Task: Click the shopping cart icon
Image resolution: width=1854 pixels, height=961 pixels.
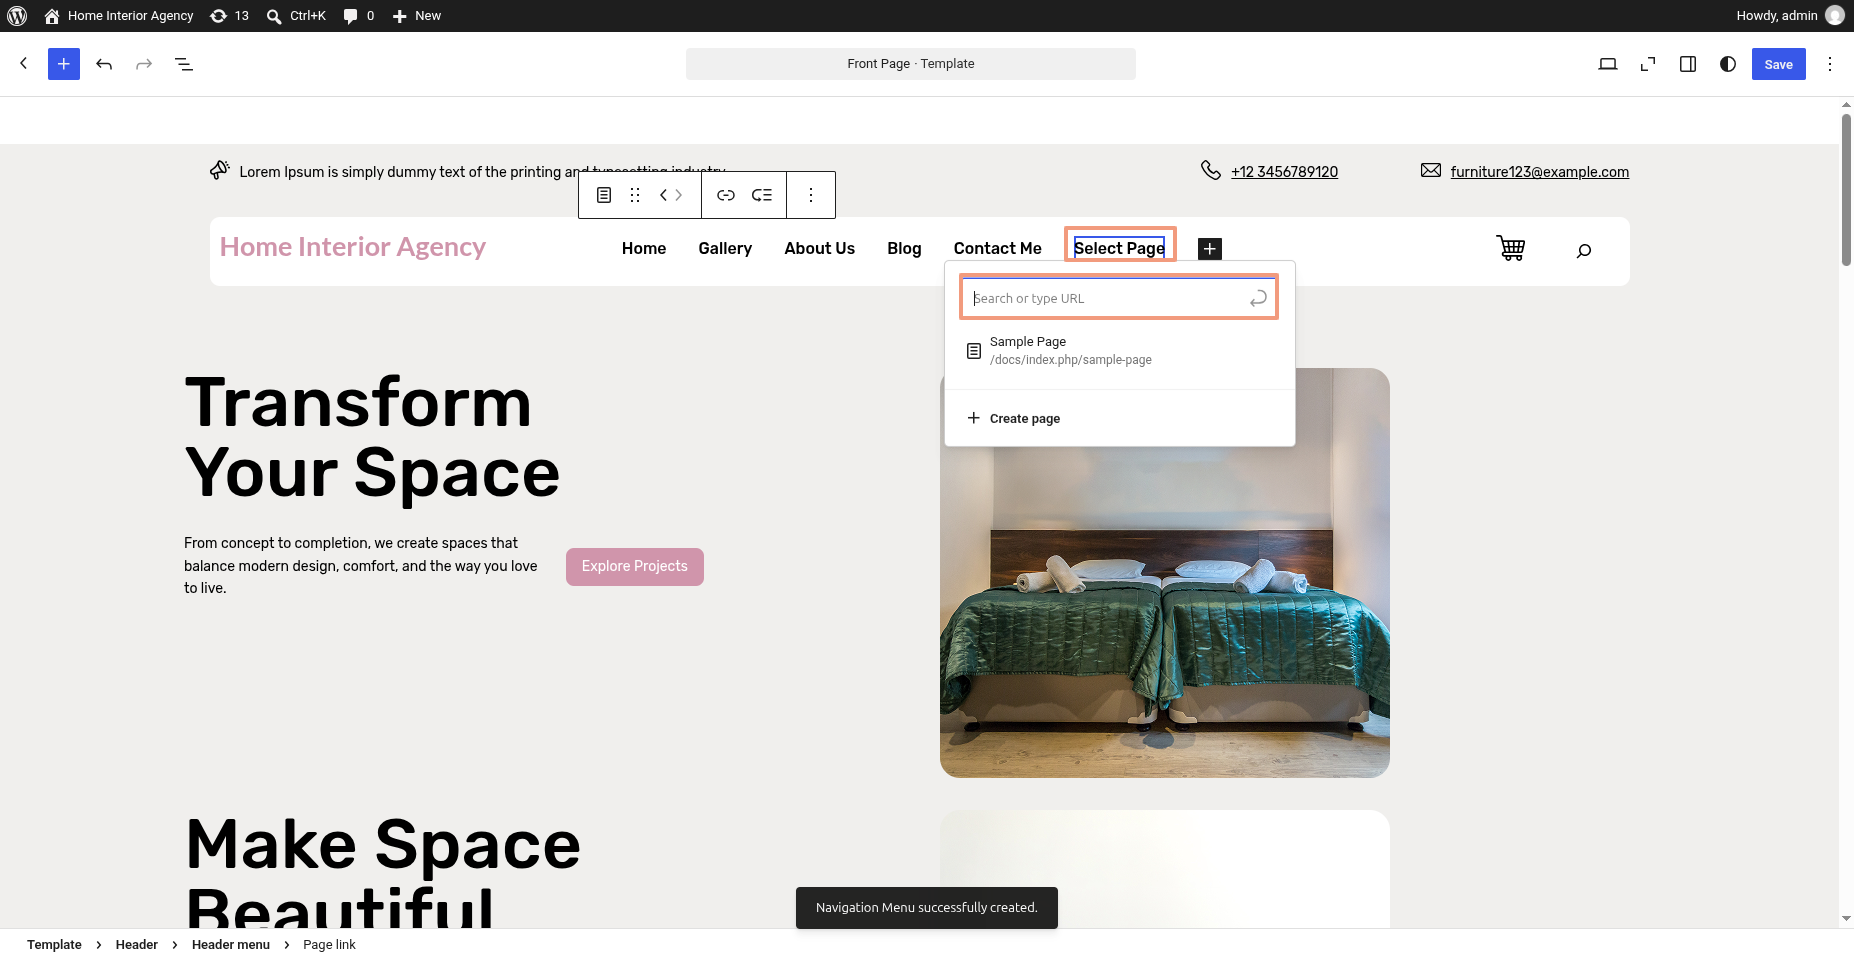Action: [x=1510, y=248]
